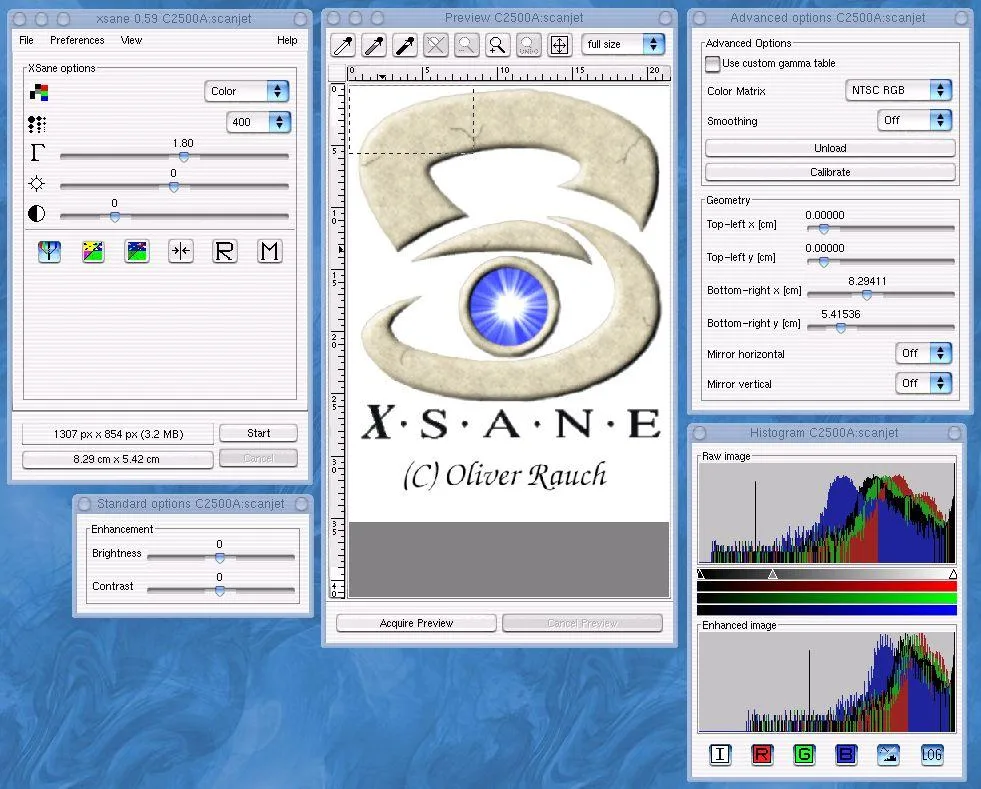This screenshot has height=789, width=981.
Task: Open the Preferences menu
Action: coord(77,41)
